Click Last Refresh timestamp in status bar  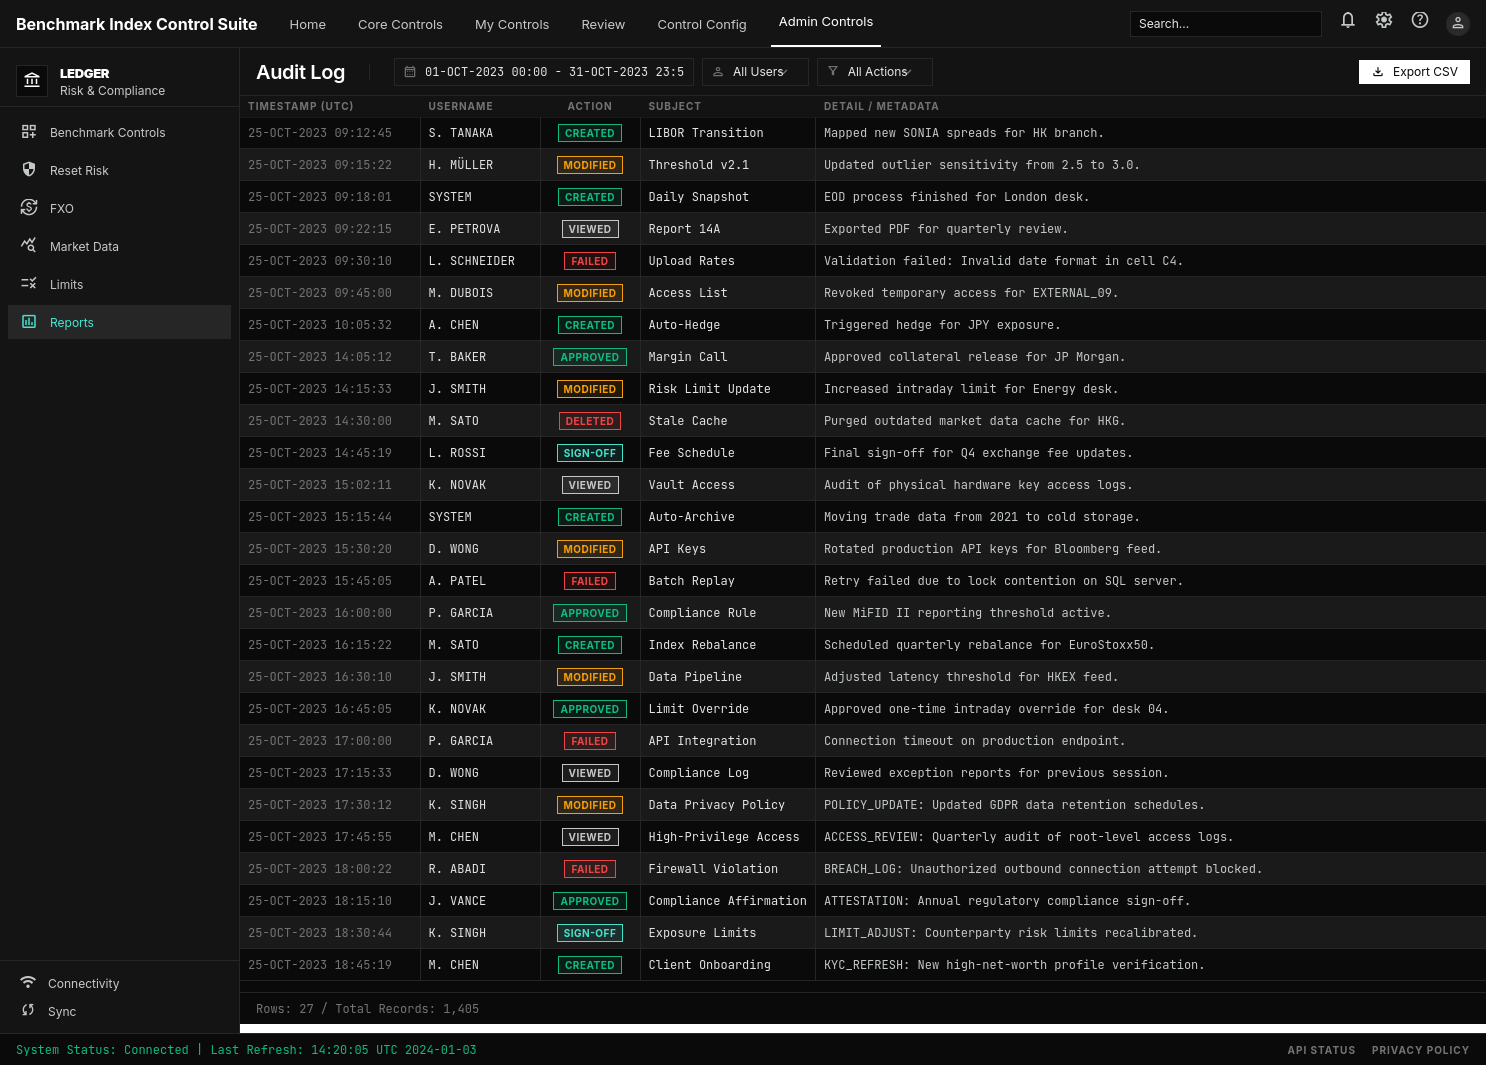pyautogui.click(x=343, y=1050)
